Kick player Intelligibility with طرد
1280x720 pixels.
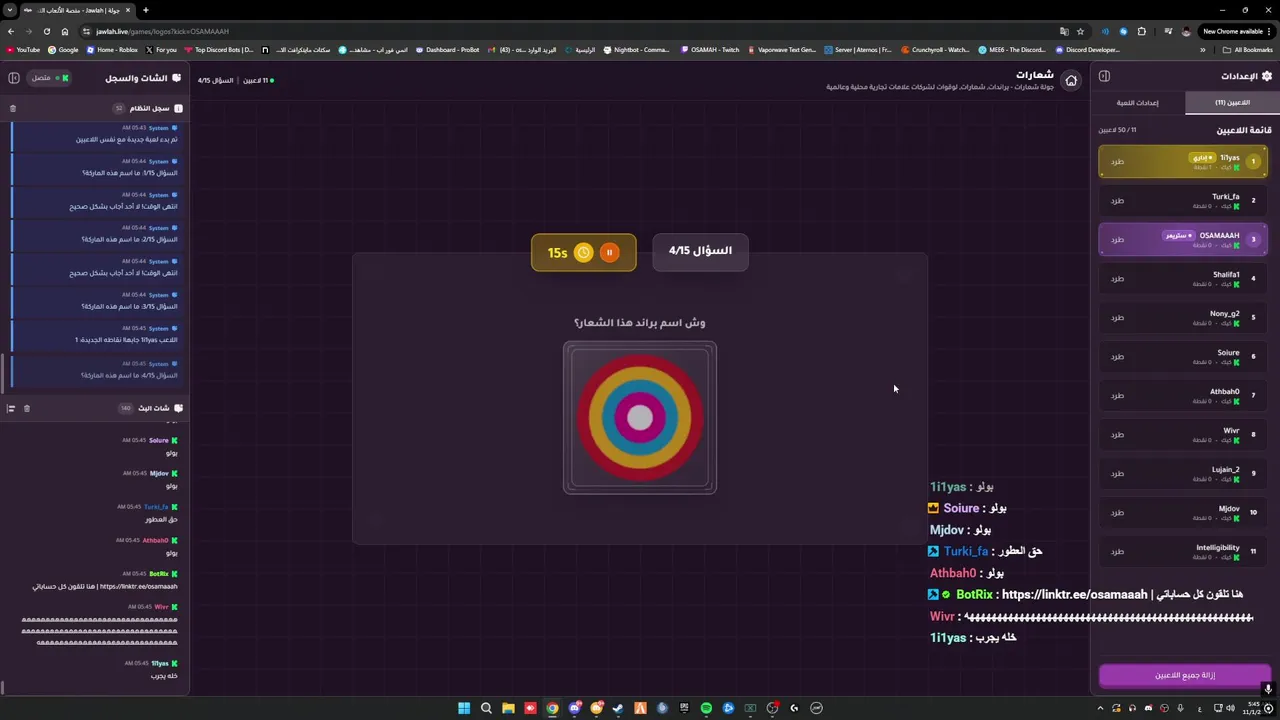pos(1117,552)
